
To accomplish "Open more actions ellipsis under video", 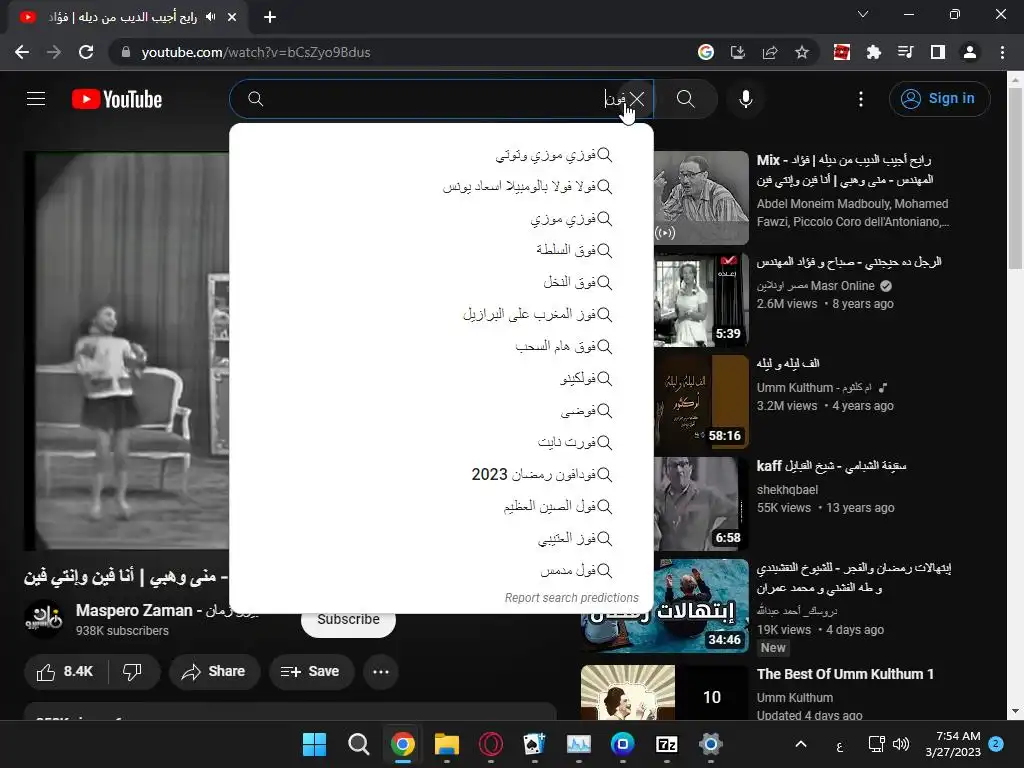I will coord(381,671).
